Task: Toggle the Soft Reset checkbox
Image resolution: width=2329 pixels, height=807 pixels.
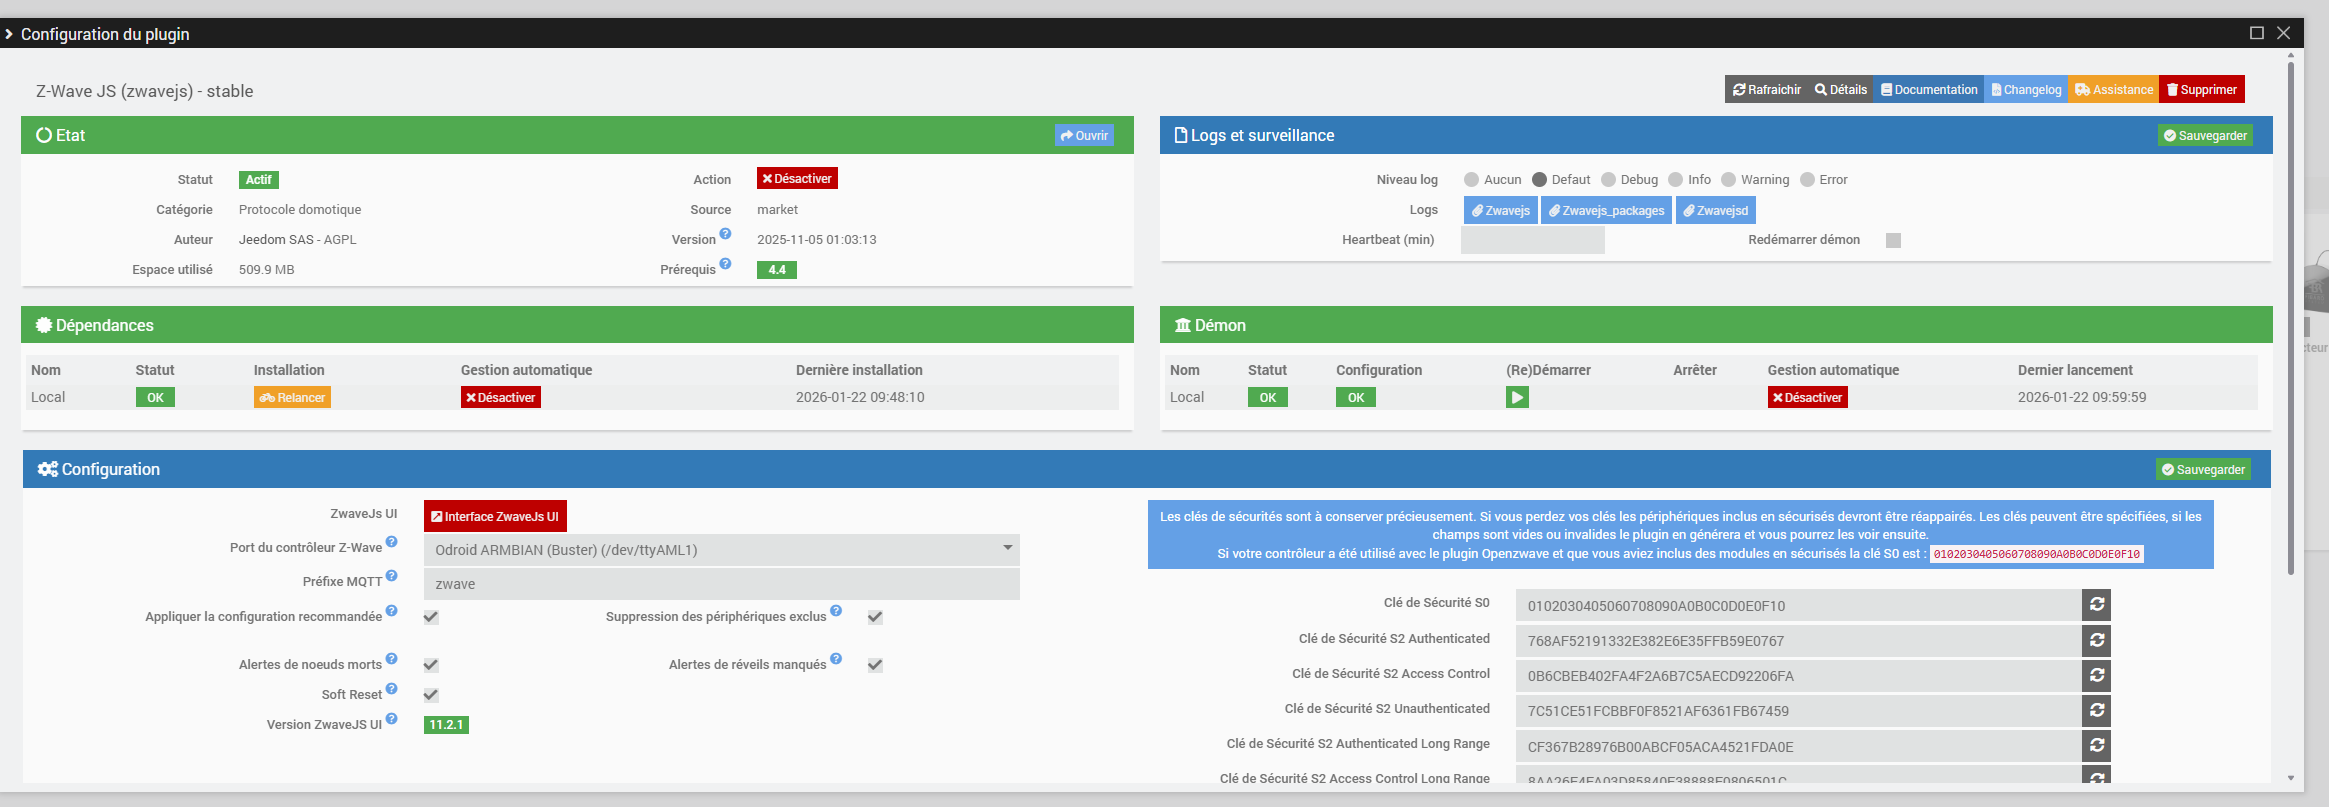Action: [x=431, y=695]
